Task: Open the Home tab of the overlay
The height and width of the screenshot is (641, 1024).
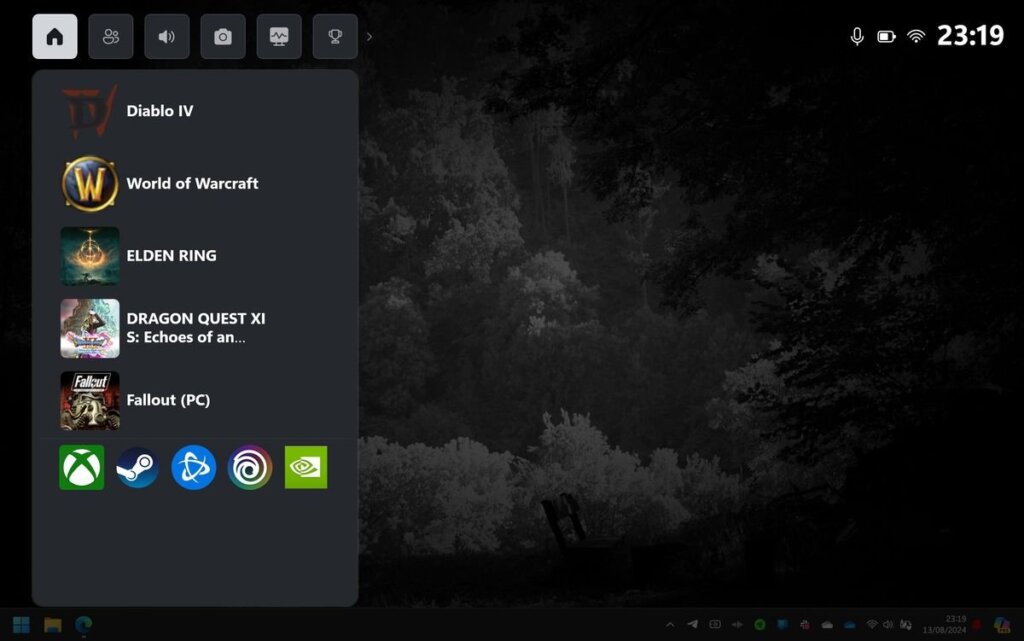Action: [55, 37]
